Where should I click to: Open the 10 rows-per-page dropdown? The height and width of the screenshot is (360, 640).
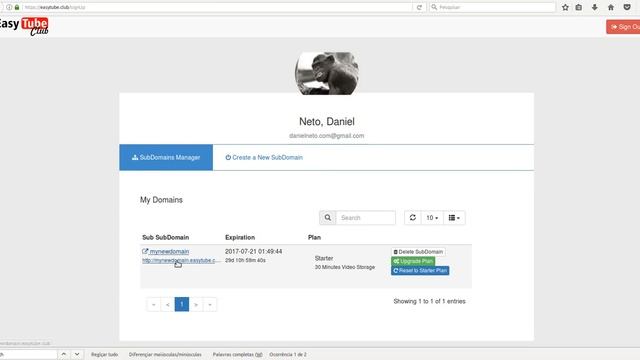pyautogui.click(x=432, y=218)
